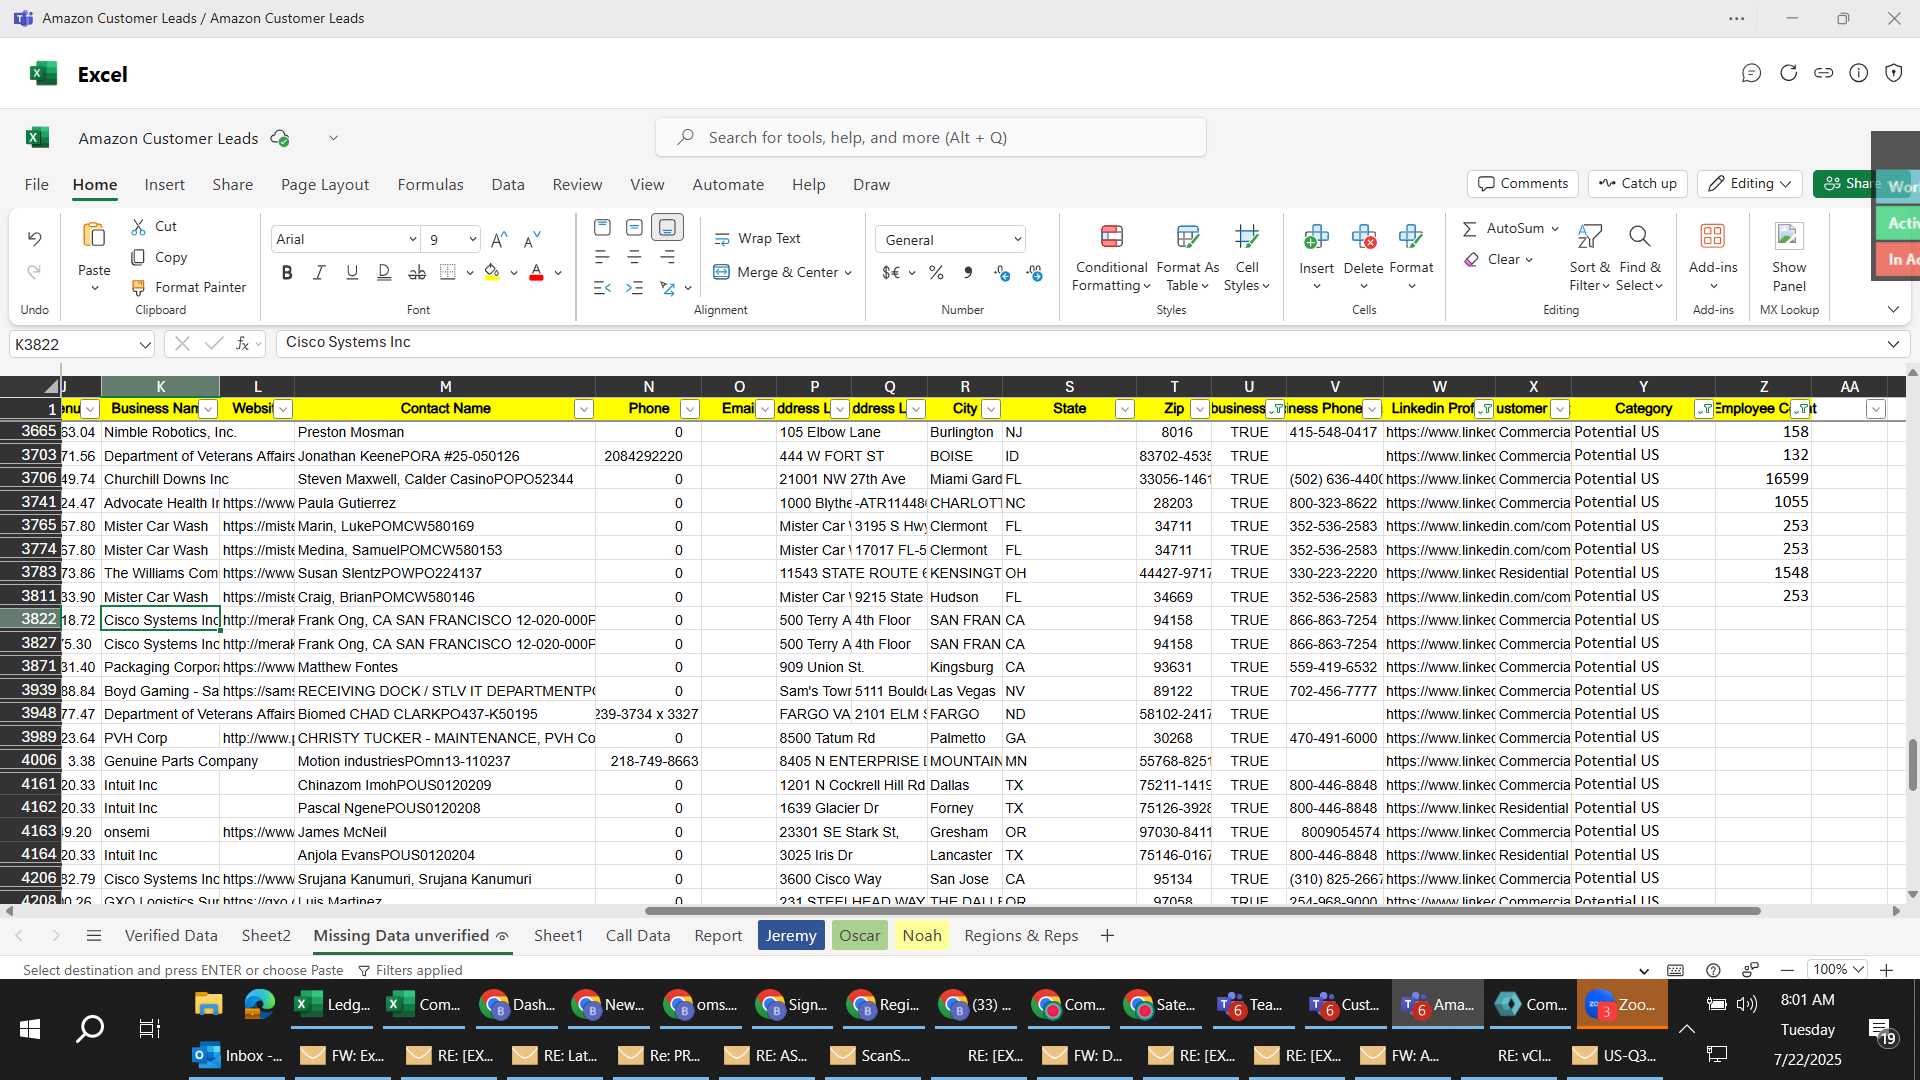
Task: Click Delete cells icon
Action: [x=1363, y=237]
